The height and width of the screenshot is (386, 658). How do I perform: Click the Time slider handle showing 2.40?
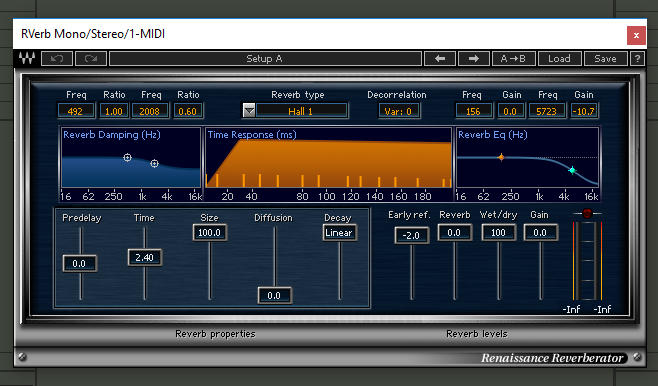tap(144, 257)
